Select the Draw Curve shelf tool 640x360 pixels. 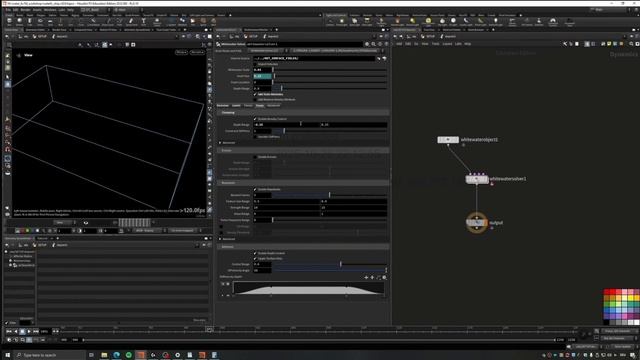(108, 21)
